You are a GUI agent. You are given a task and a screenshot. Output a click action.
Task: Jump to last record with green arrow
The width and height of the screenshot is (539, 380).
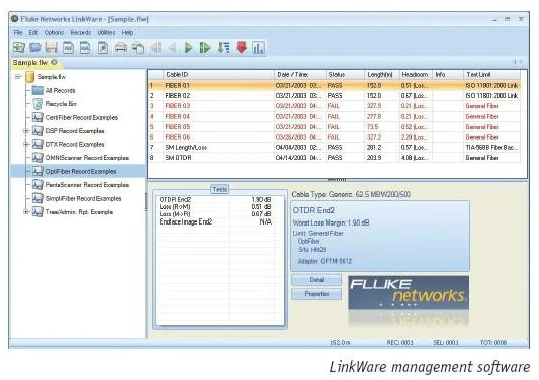point(205,47)
